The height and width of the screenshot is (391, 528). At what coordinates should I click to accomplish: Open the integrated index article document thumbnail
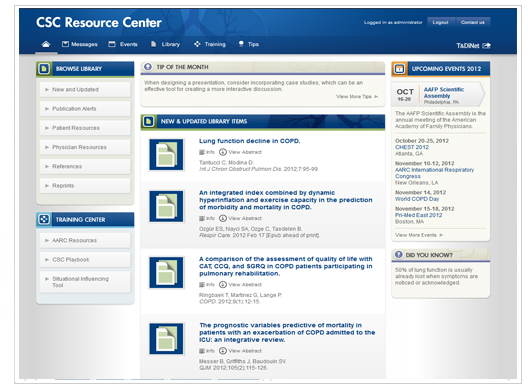click(x=166, y=206)
